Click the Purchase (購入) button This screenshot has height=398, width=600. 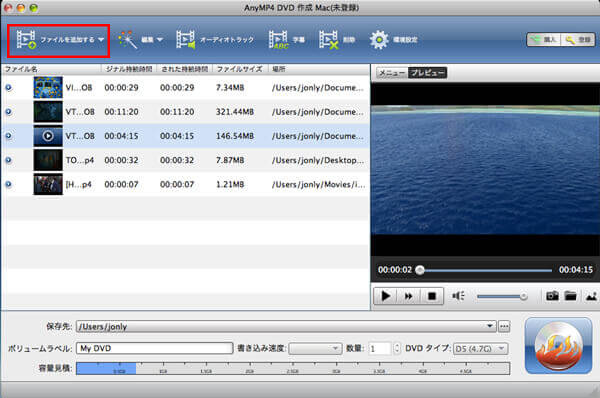[544, 40]
